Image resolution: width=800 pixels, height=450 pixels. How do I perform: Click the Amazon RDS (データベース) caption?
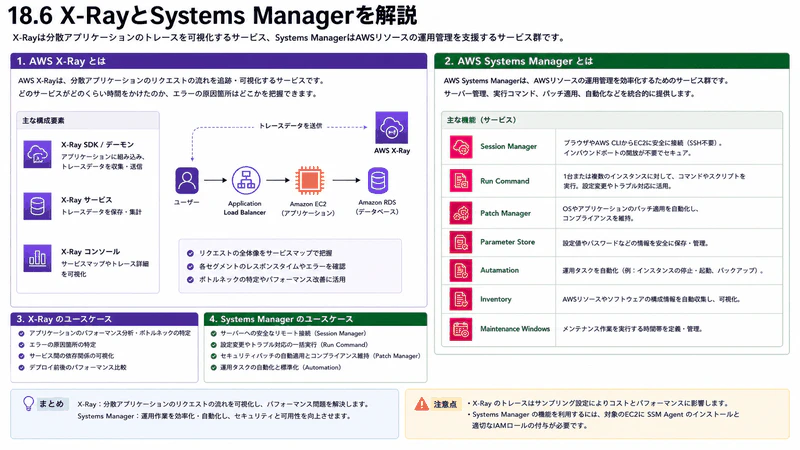click(377, 207)
